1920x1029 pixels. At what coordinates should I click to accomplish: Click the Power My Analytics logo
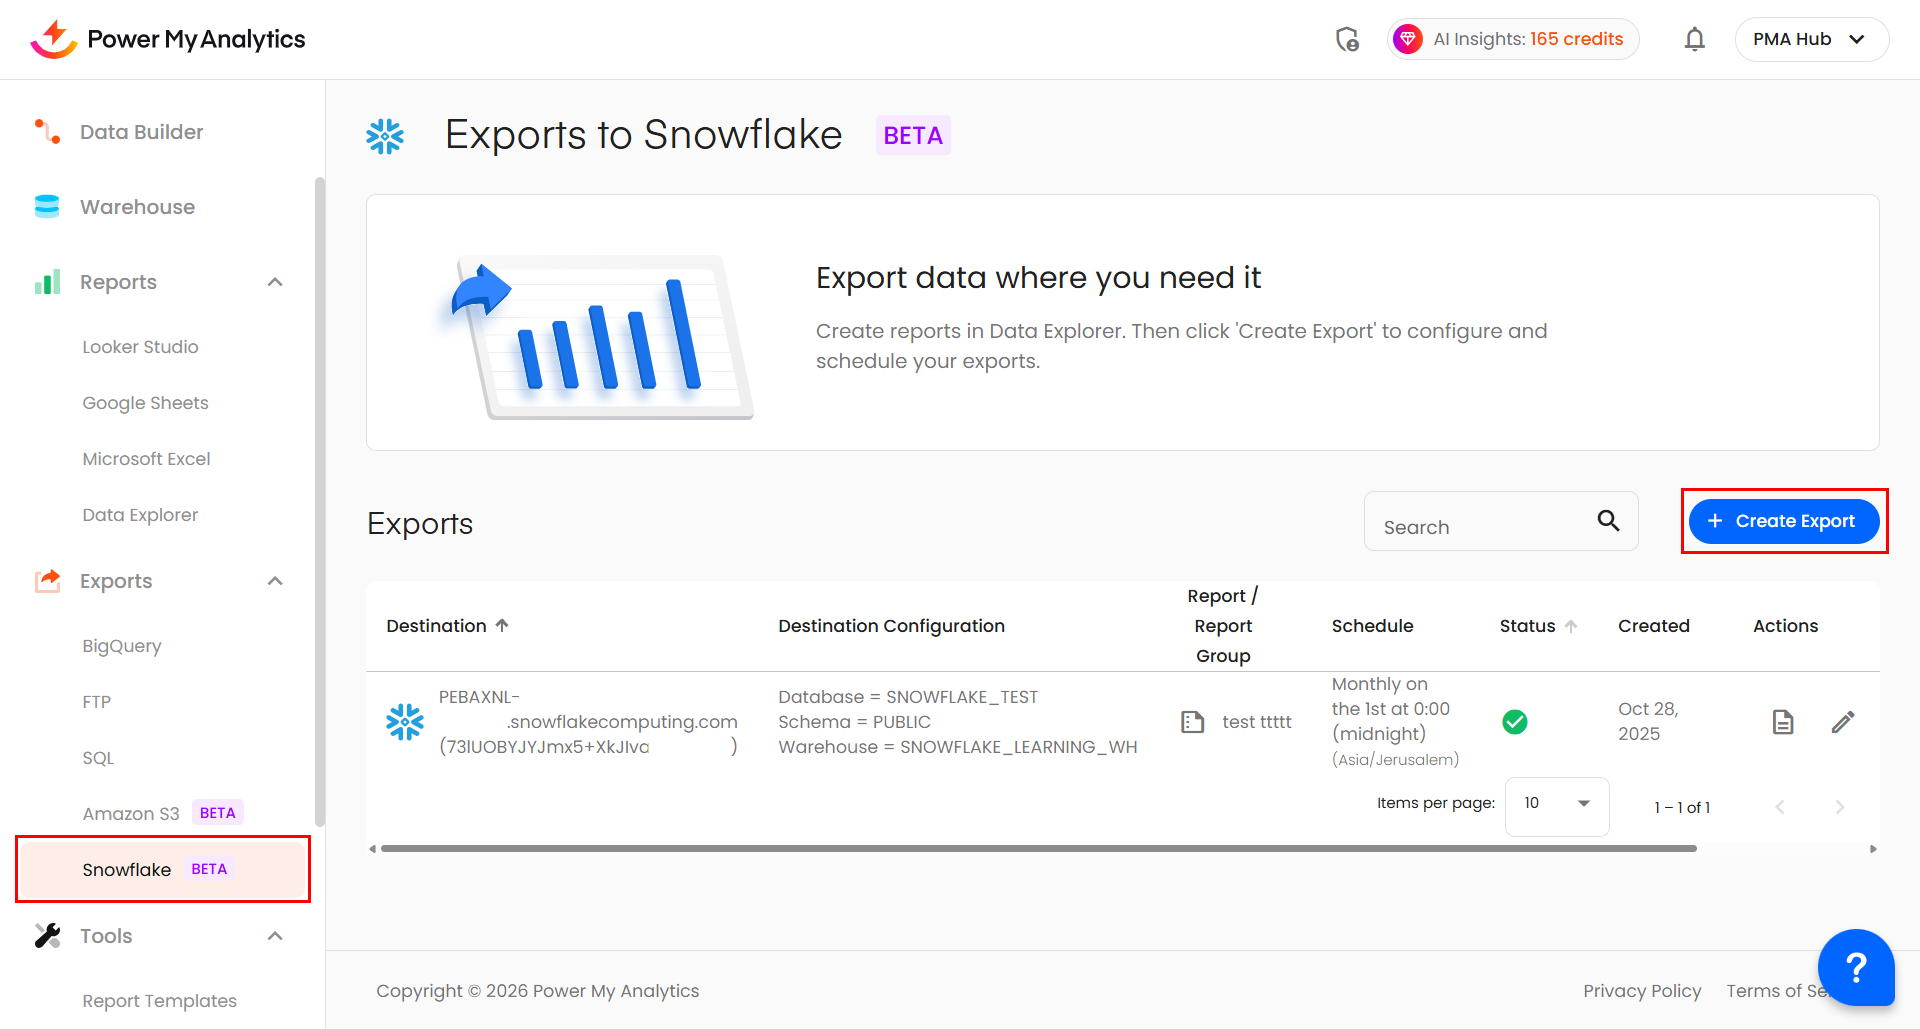tap(168, 39)
